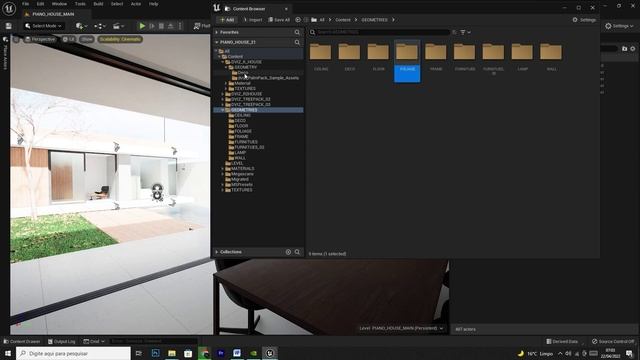Open the Lit view mode dropdown

click(69, 39)
